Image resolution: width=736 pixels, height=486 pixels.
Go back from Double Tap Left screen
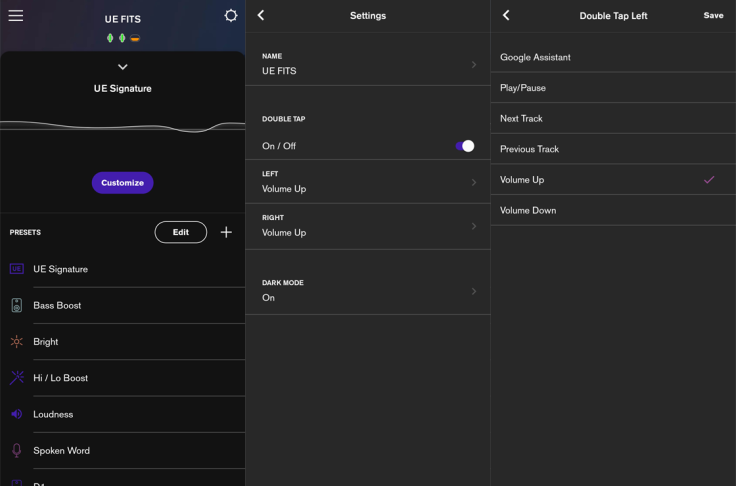click(506, 15)
